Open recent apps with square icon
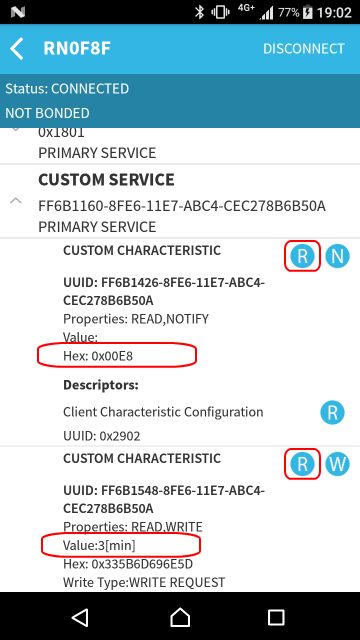 [x=276, y=617]
